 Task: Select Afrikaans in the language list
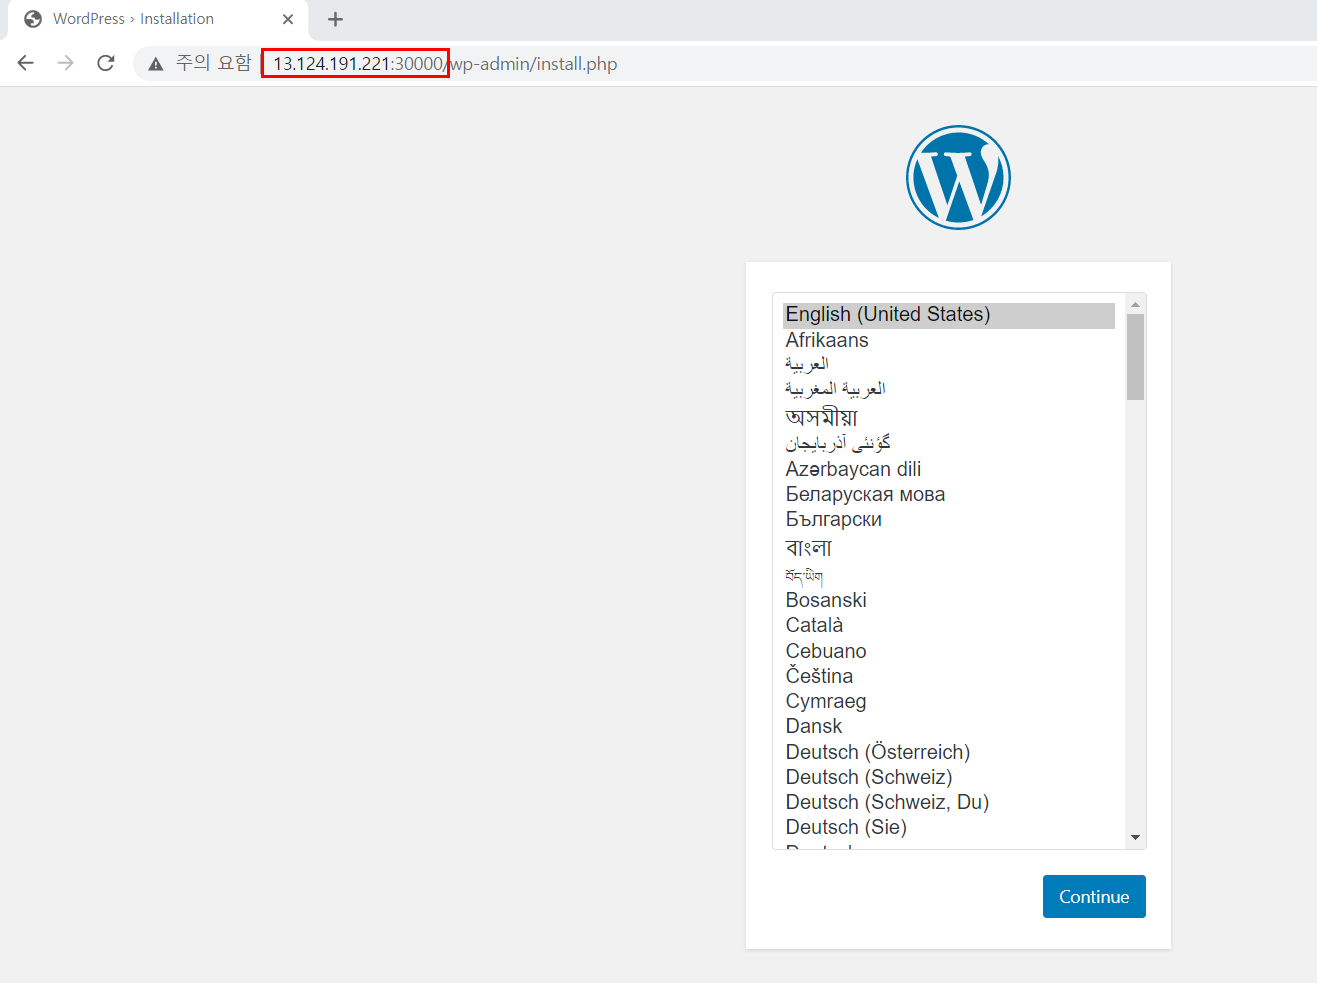(x=948, y=340)
